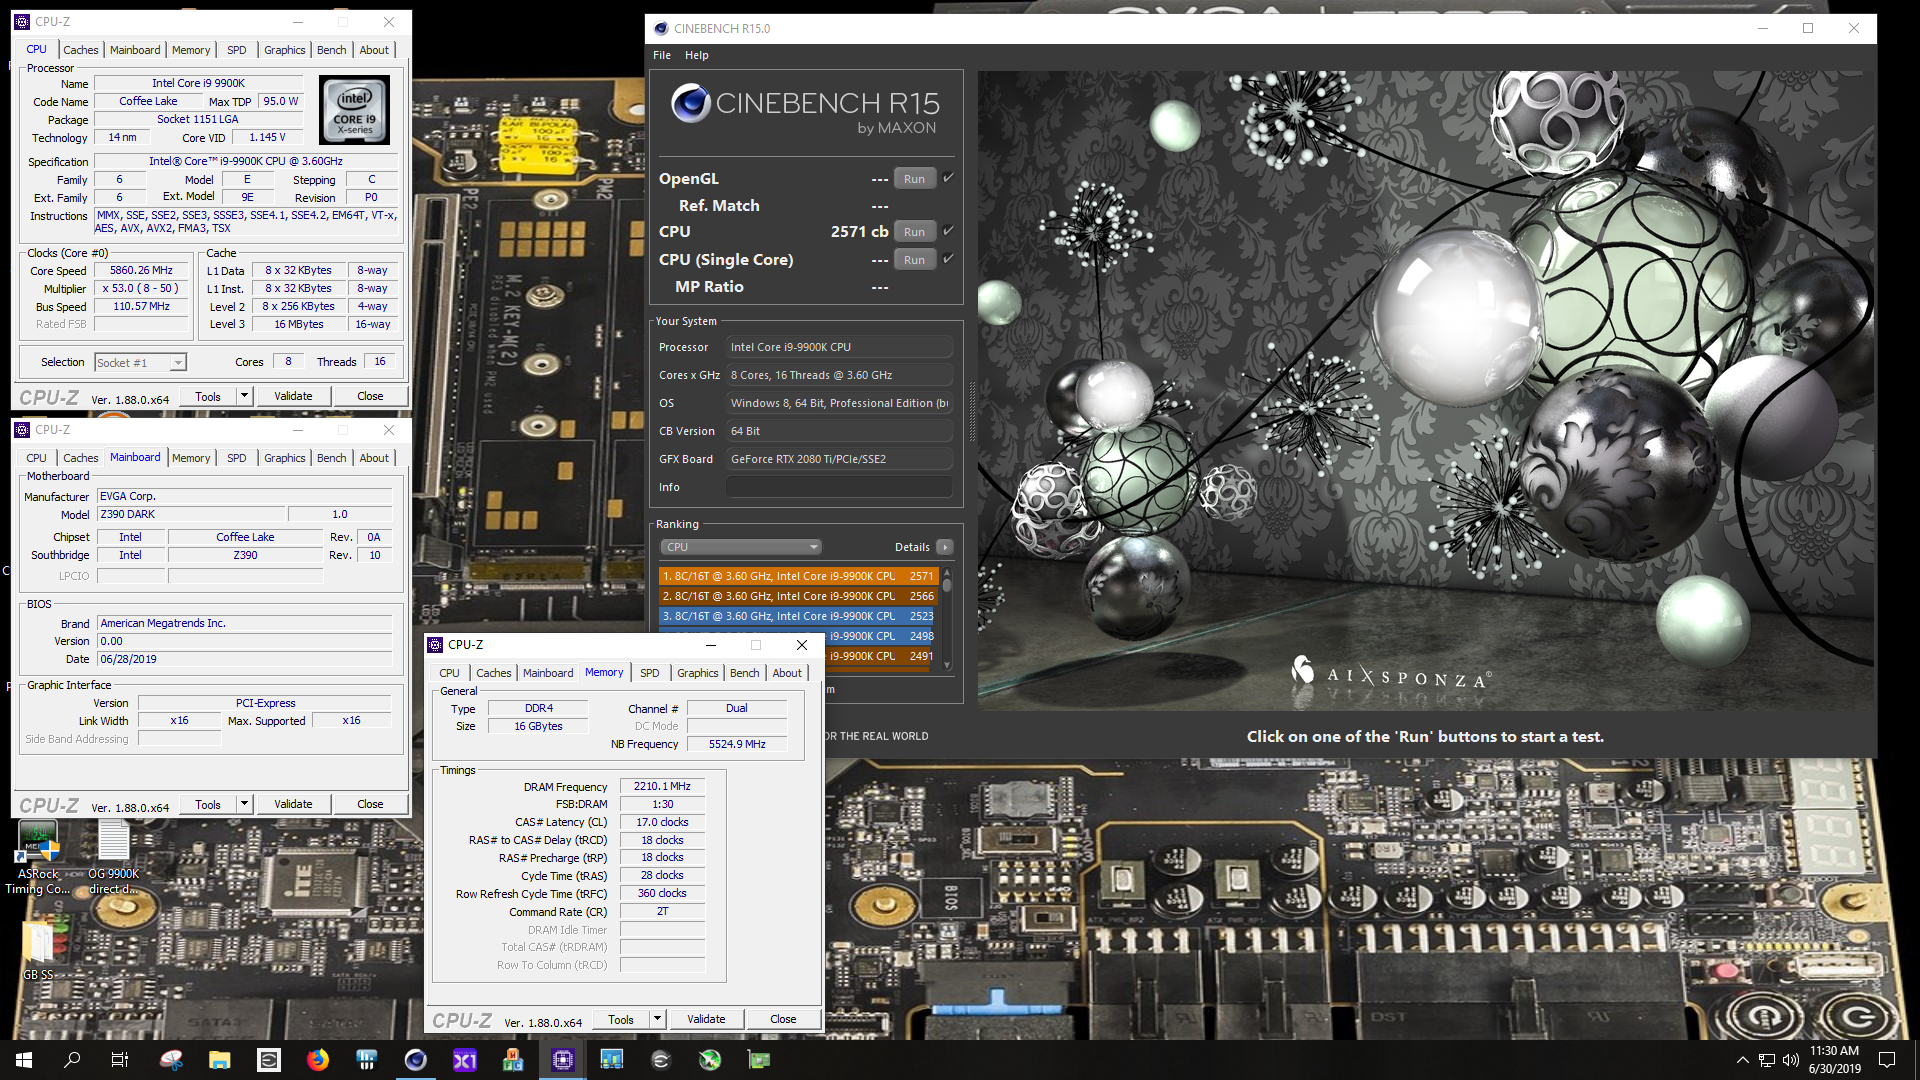Viewport: 1920px width, 1080px height.
Task: Select ASRock Timing Configurator desktop icon
Action: coord(38,858)
